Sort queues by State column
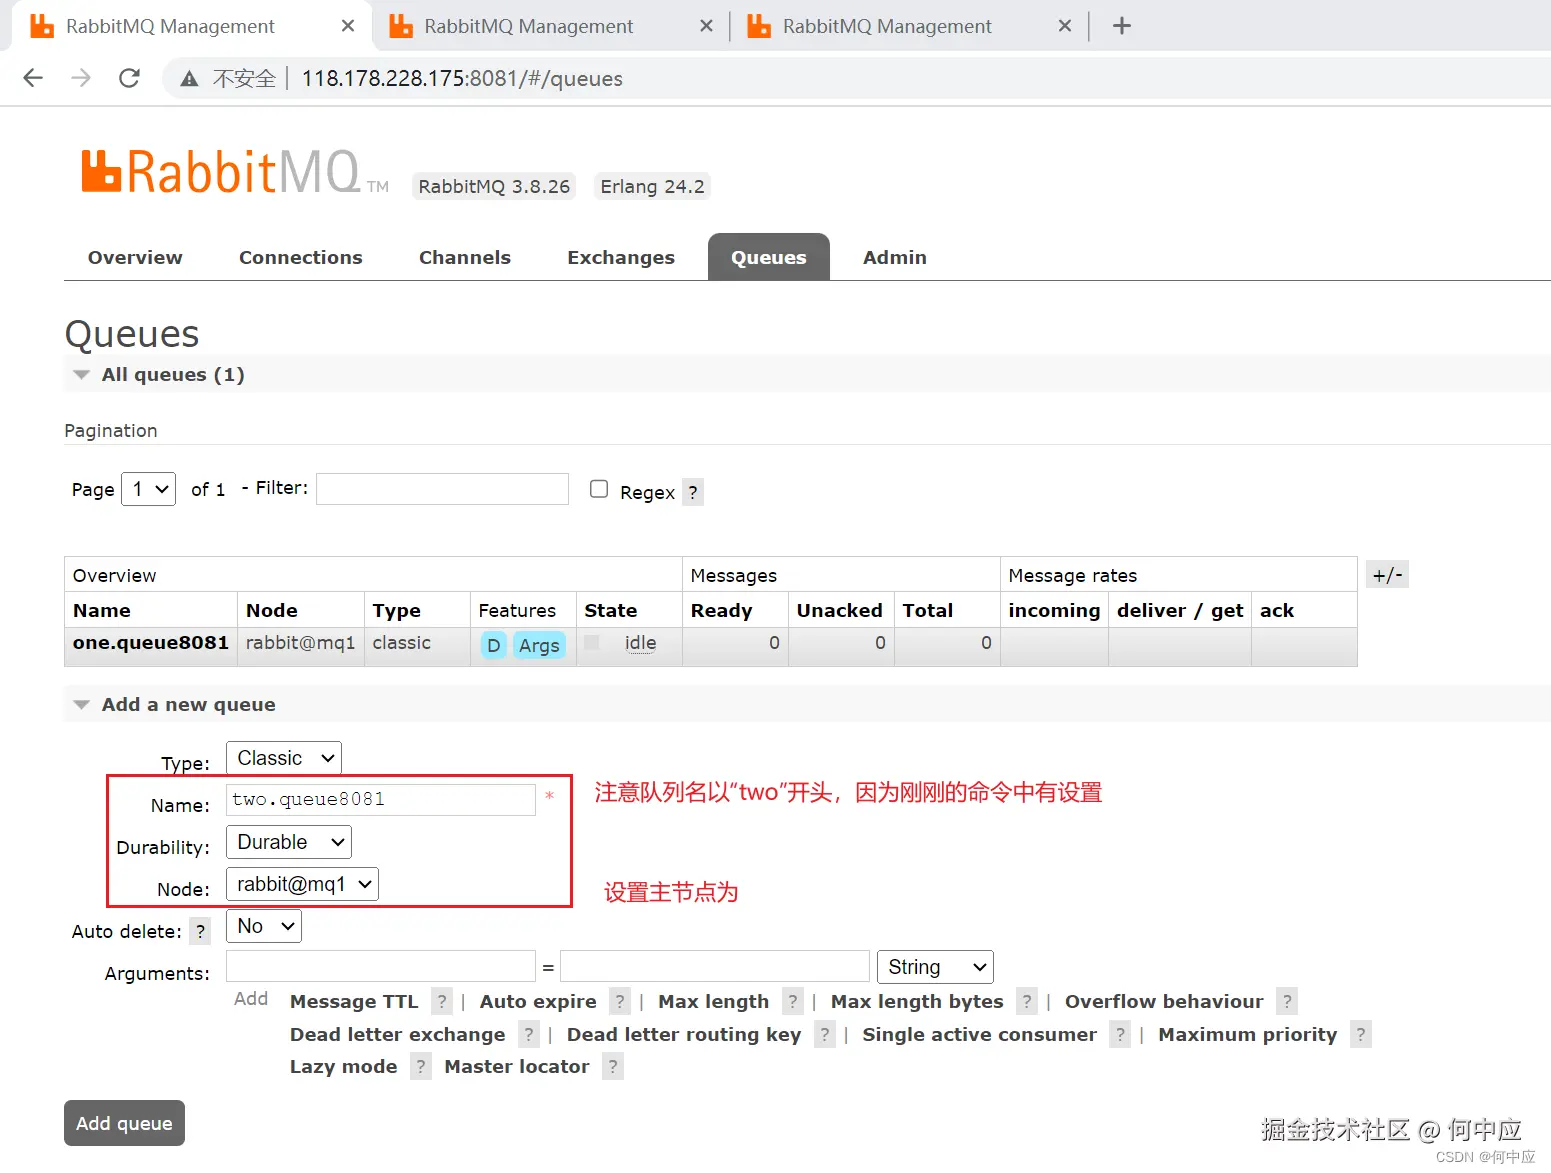Viewport: 1551px width, 1173px height. point(611,610)
